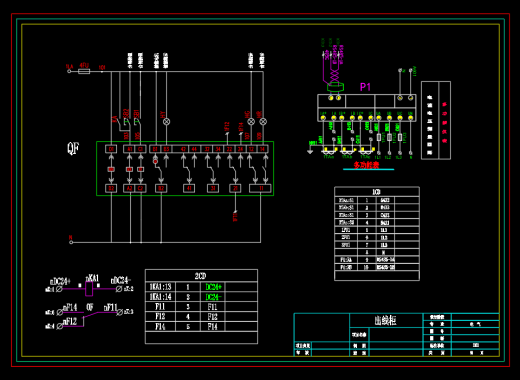Click the ground symbol beside meter P1
Screen dimensions: 520x380
[310, 151]
